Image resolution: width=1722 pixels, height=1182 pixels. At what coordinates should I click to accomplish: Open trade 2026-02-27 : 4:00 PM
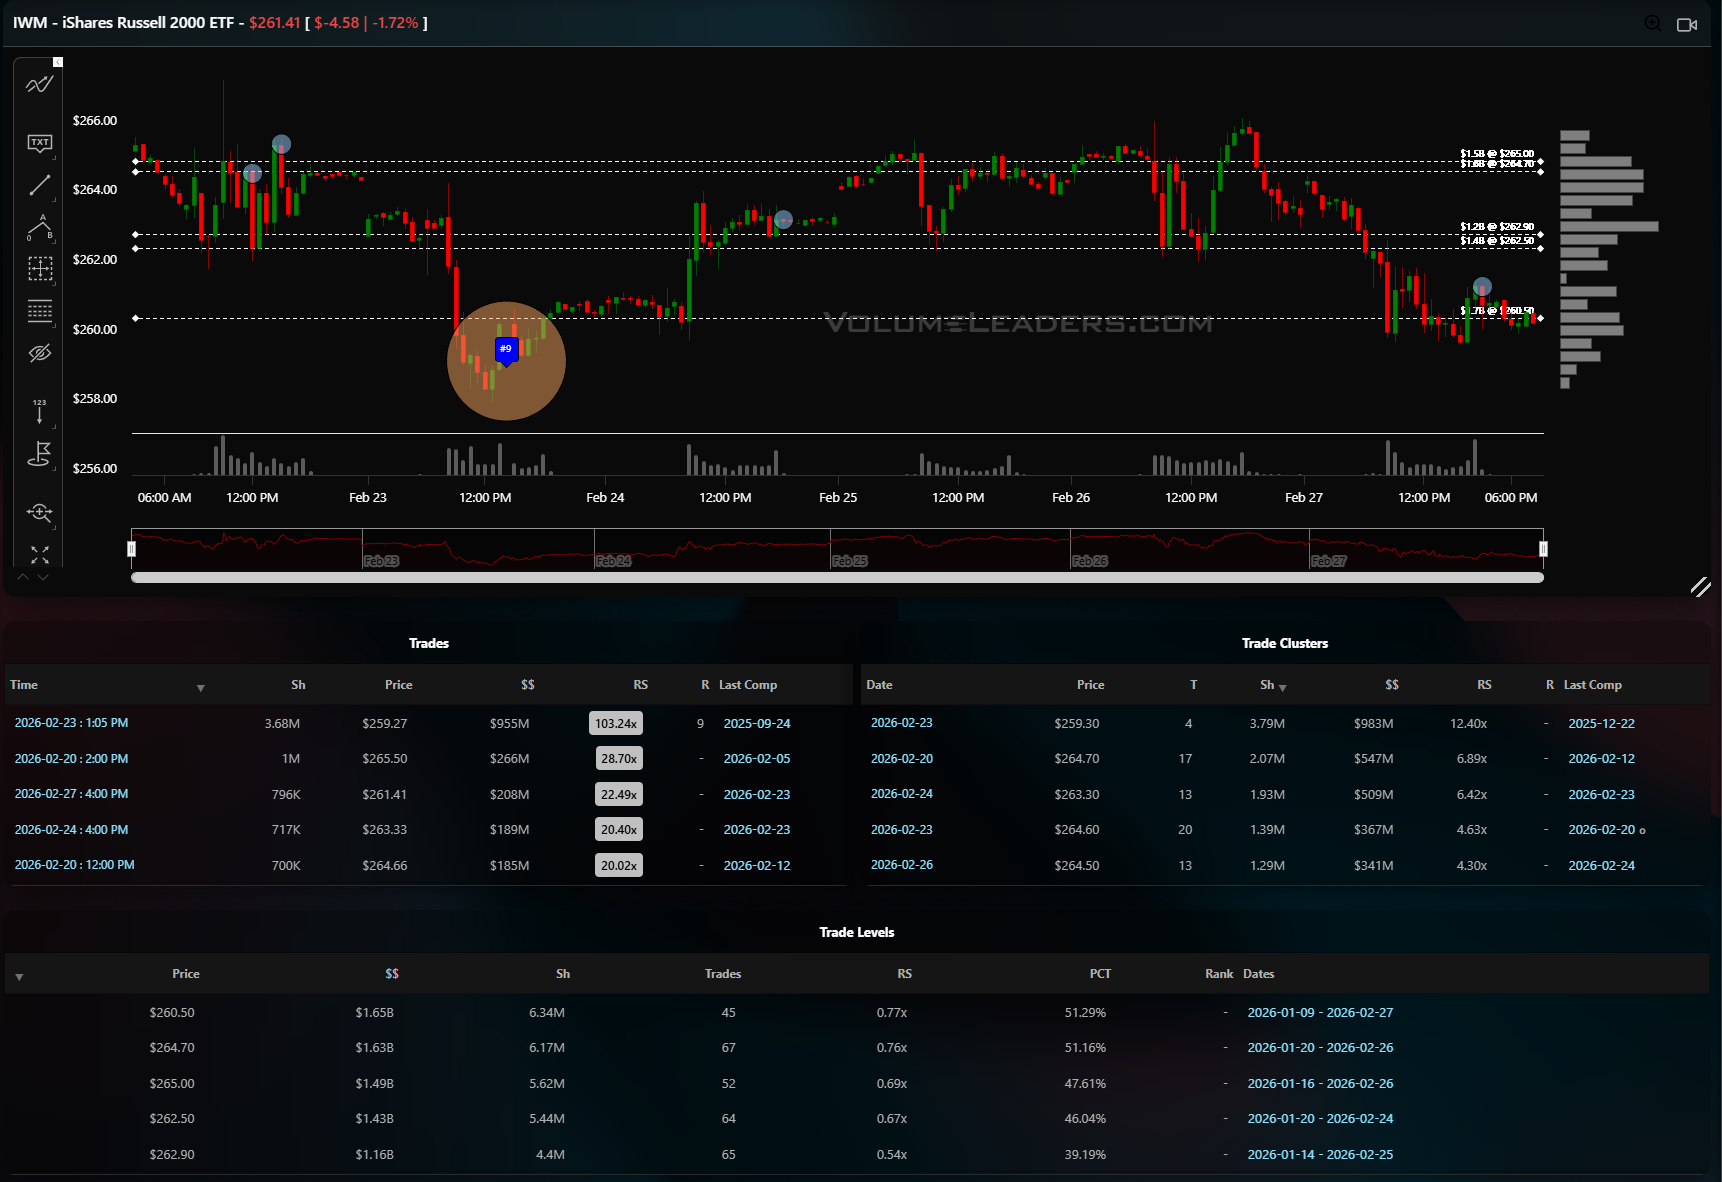tap(71, 794)
